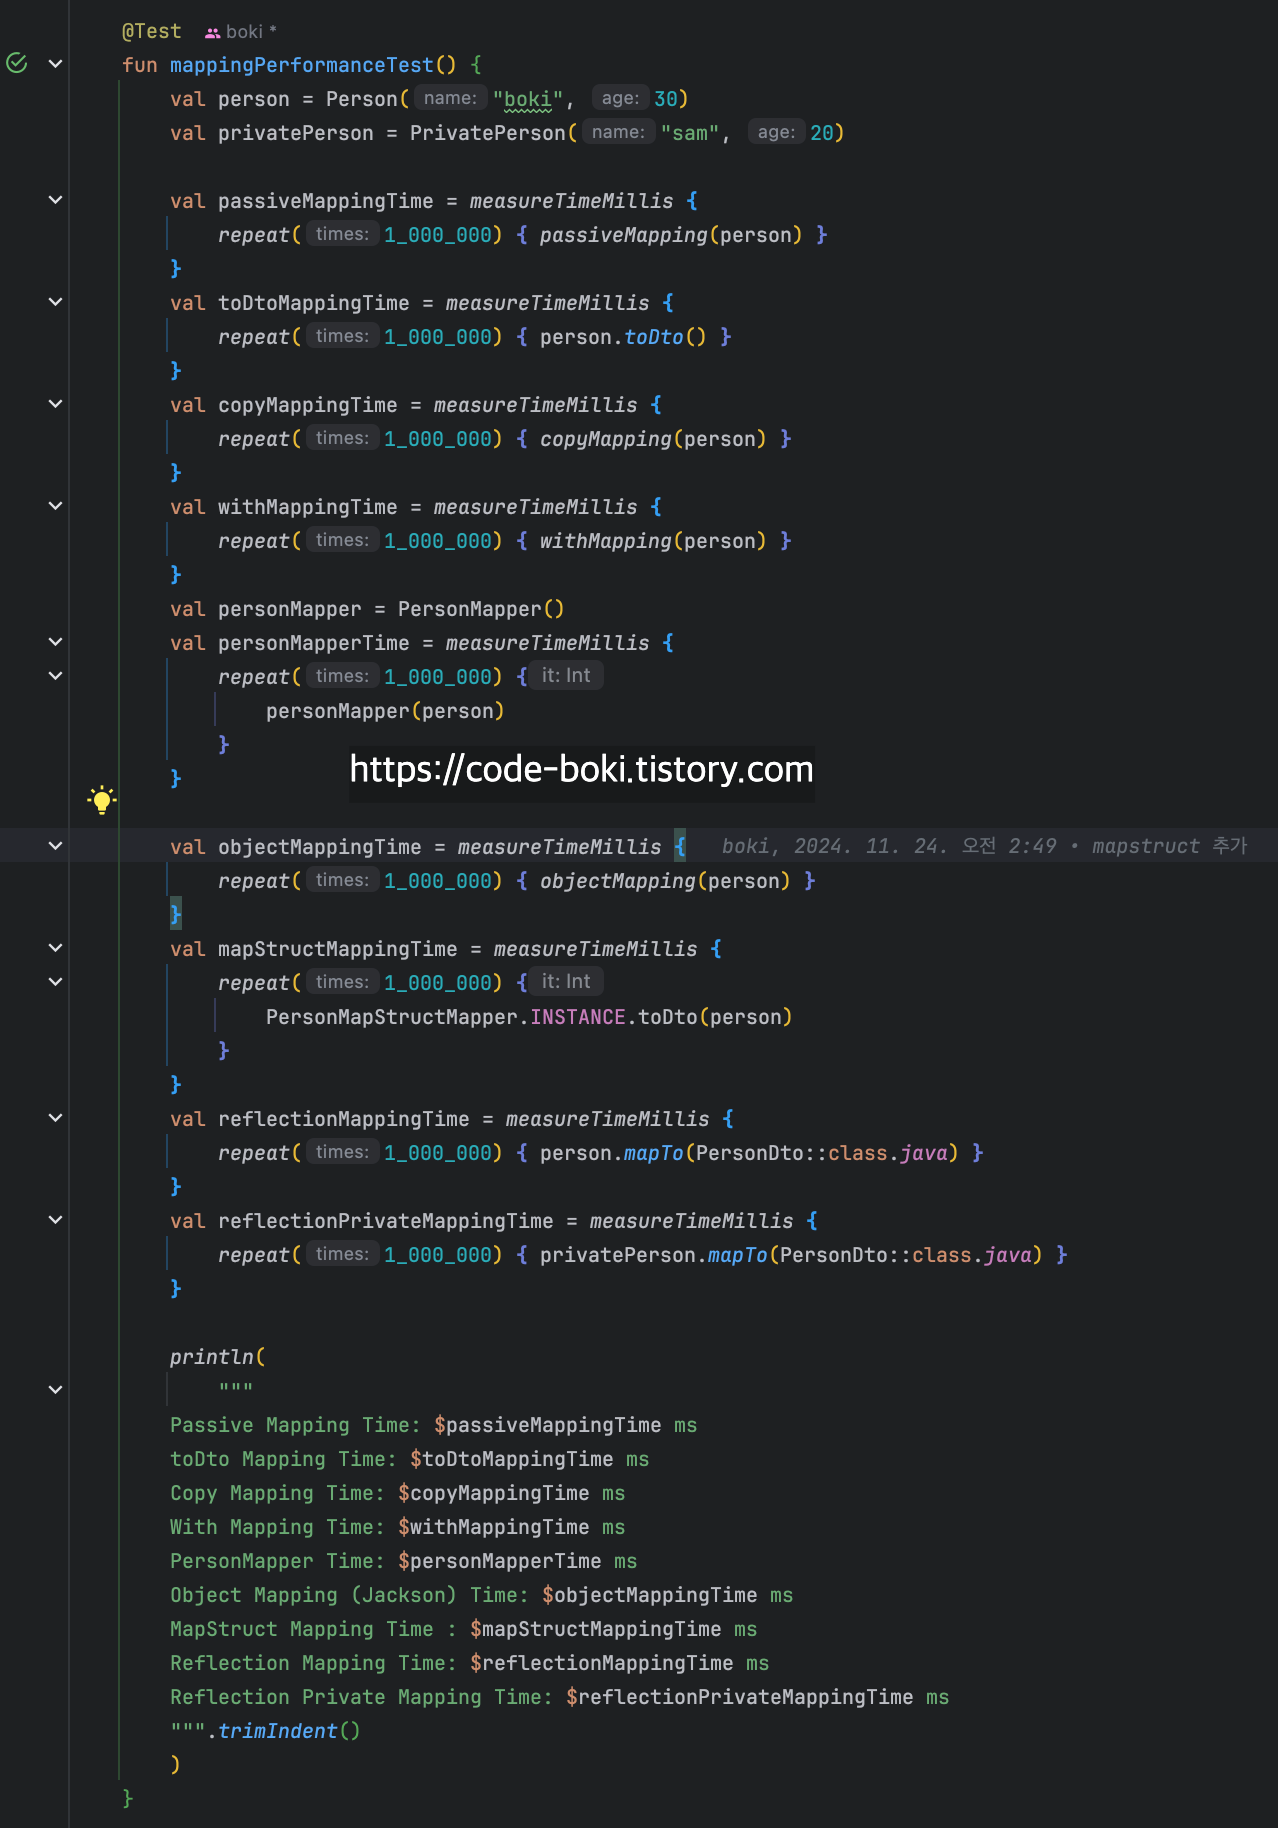Click the times: hint in passiveMappingTime repeat
The width and height of the screenshot is (1278, 1828).
pyautogui.click(x=342, y=234)
